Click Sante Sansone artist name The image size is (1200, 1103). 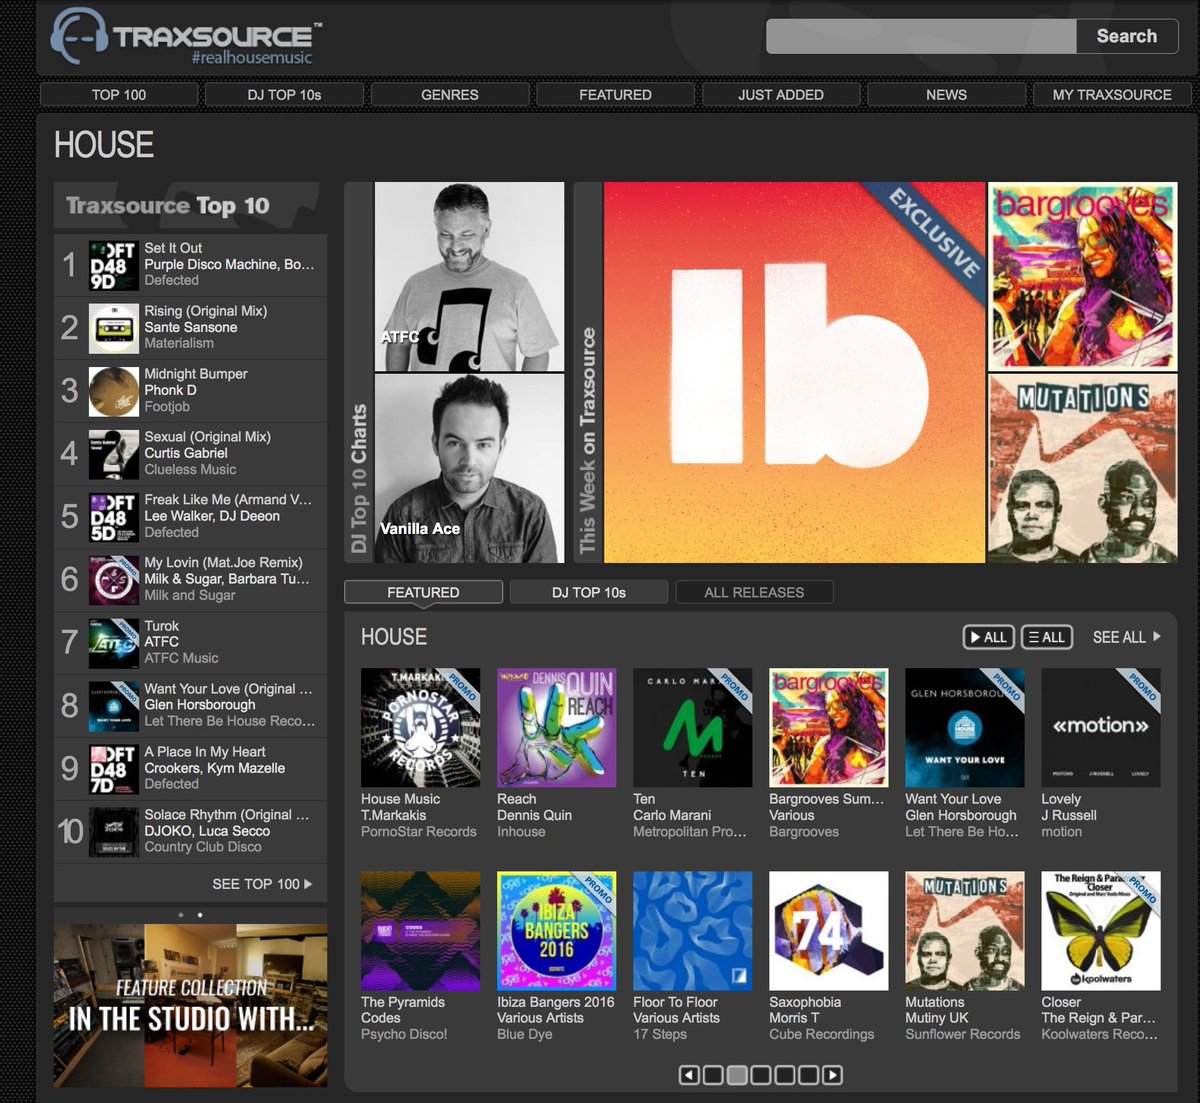pos(191,327)
